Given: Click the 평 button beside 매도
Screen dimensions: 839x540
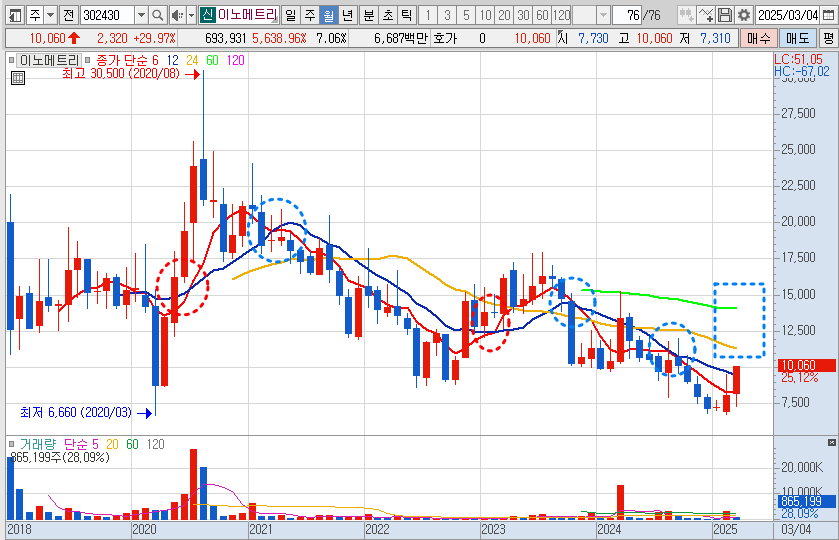Looking at the screenshot, I should (828, 39).
